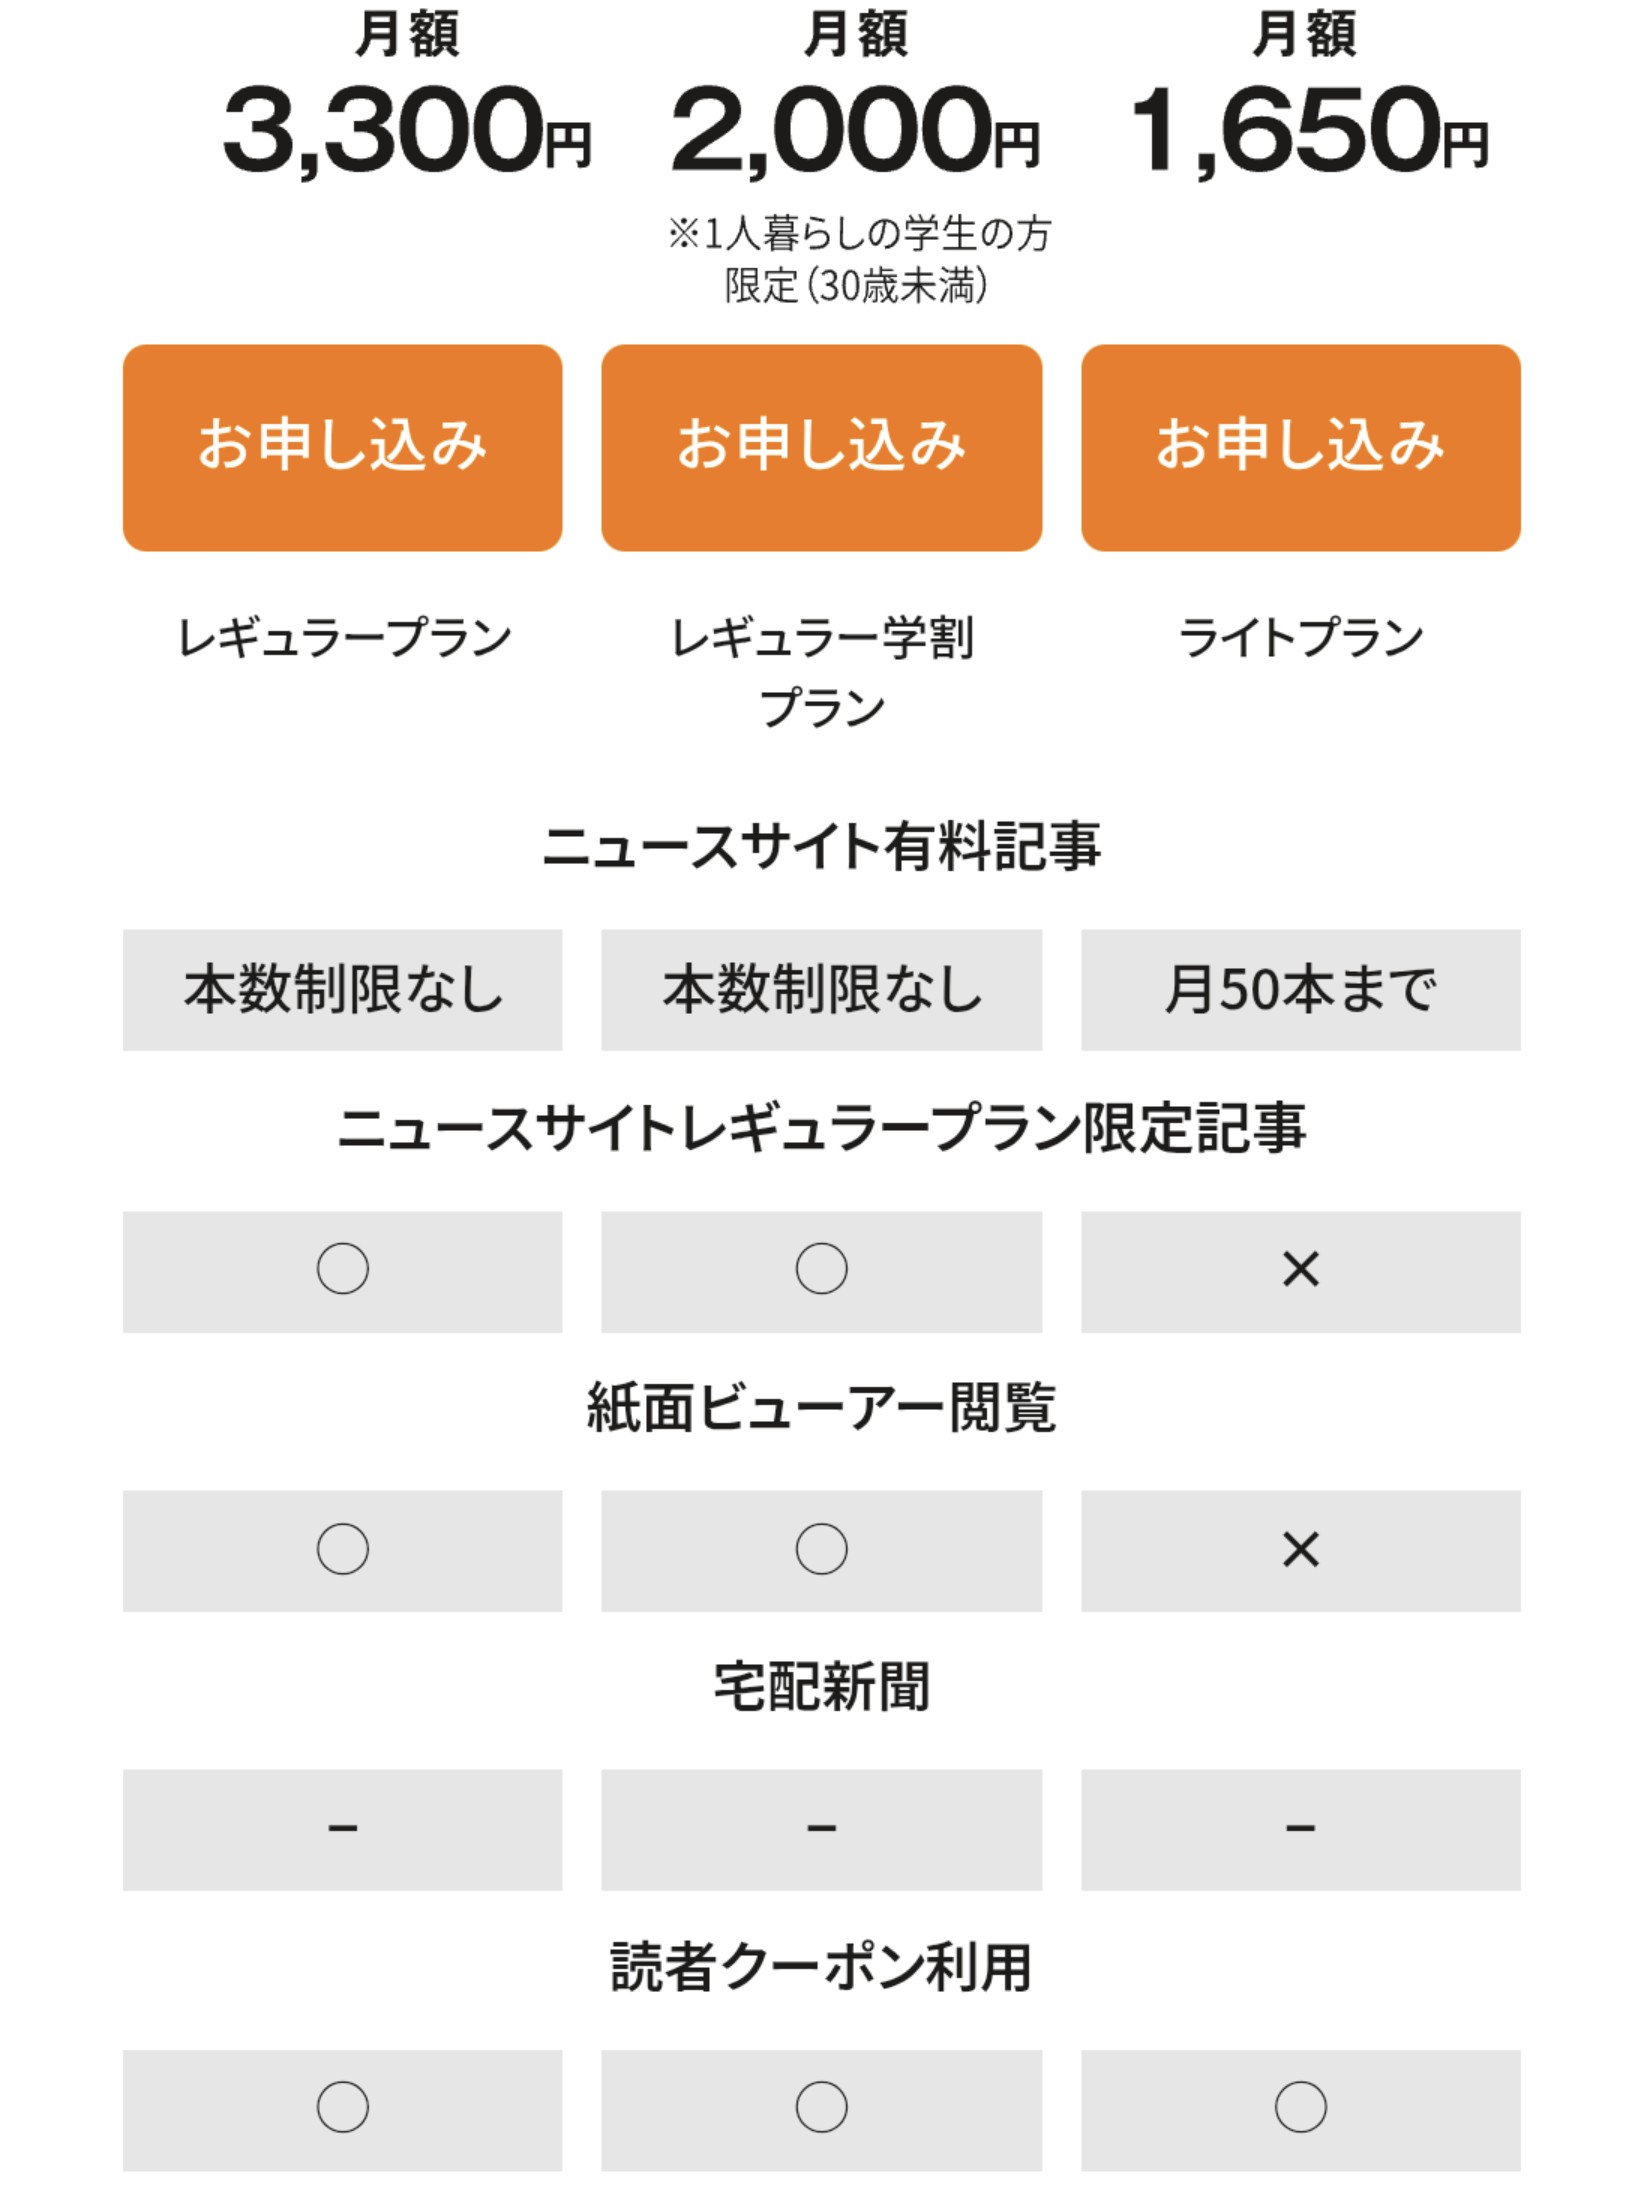1644x2211 pixels.
Task: Click the 3,300円 monthly price
Action: click(x=406, y=130)
